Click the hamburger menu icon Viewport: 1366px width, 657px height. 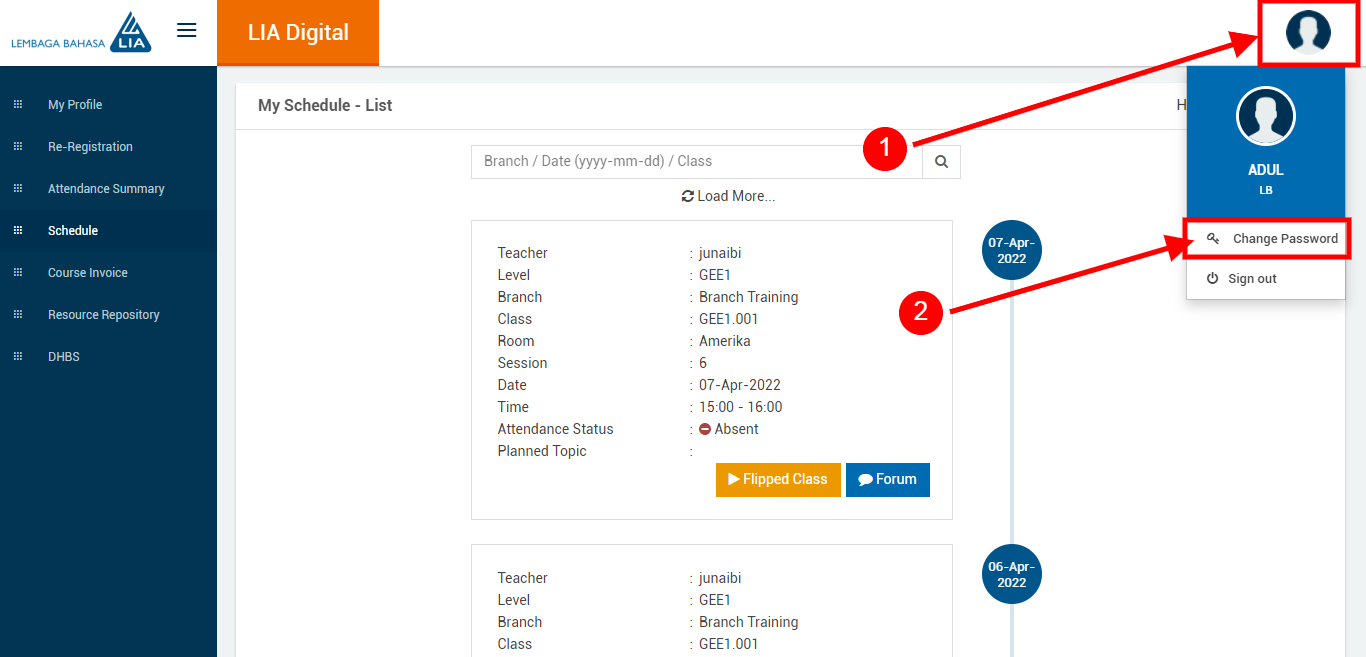187,30
